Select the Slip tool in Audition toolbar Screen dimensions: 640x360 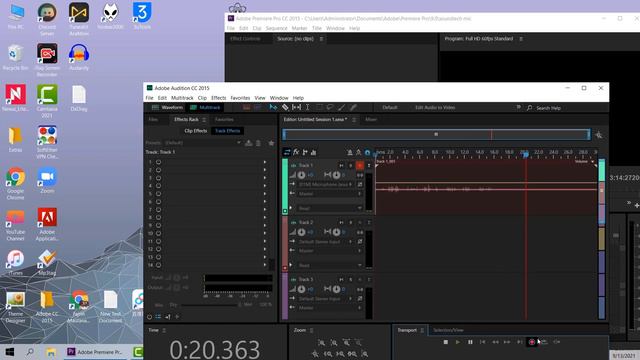pos(296,107)
